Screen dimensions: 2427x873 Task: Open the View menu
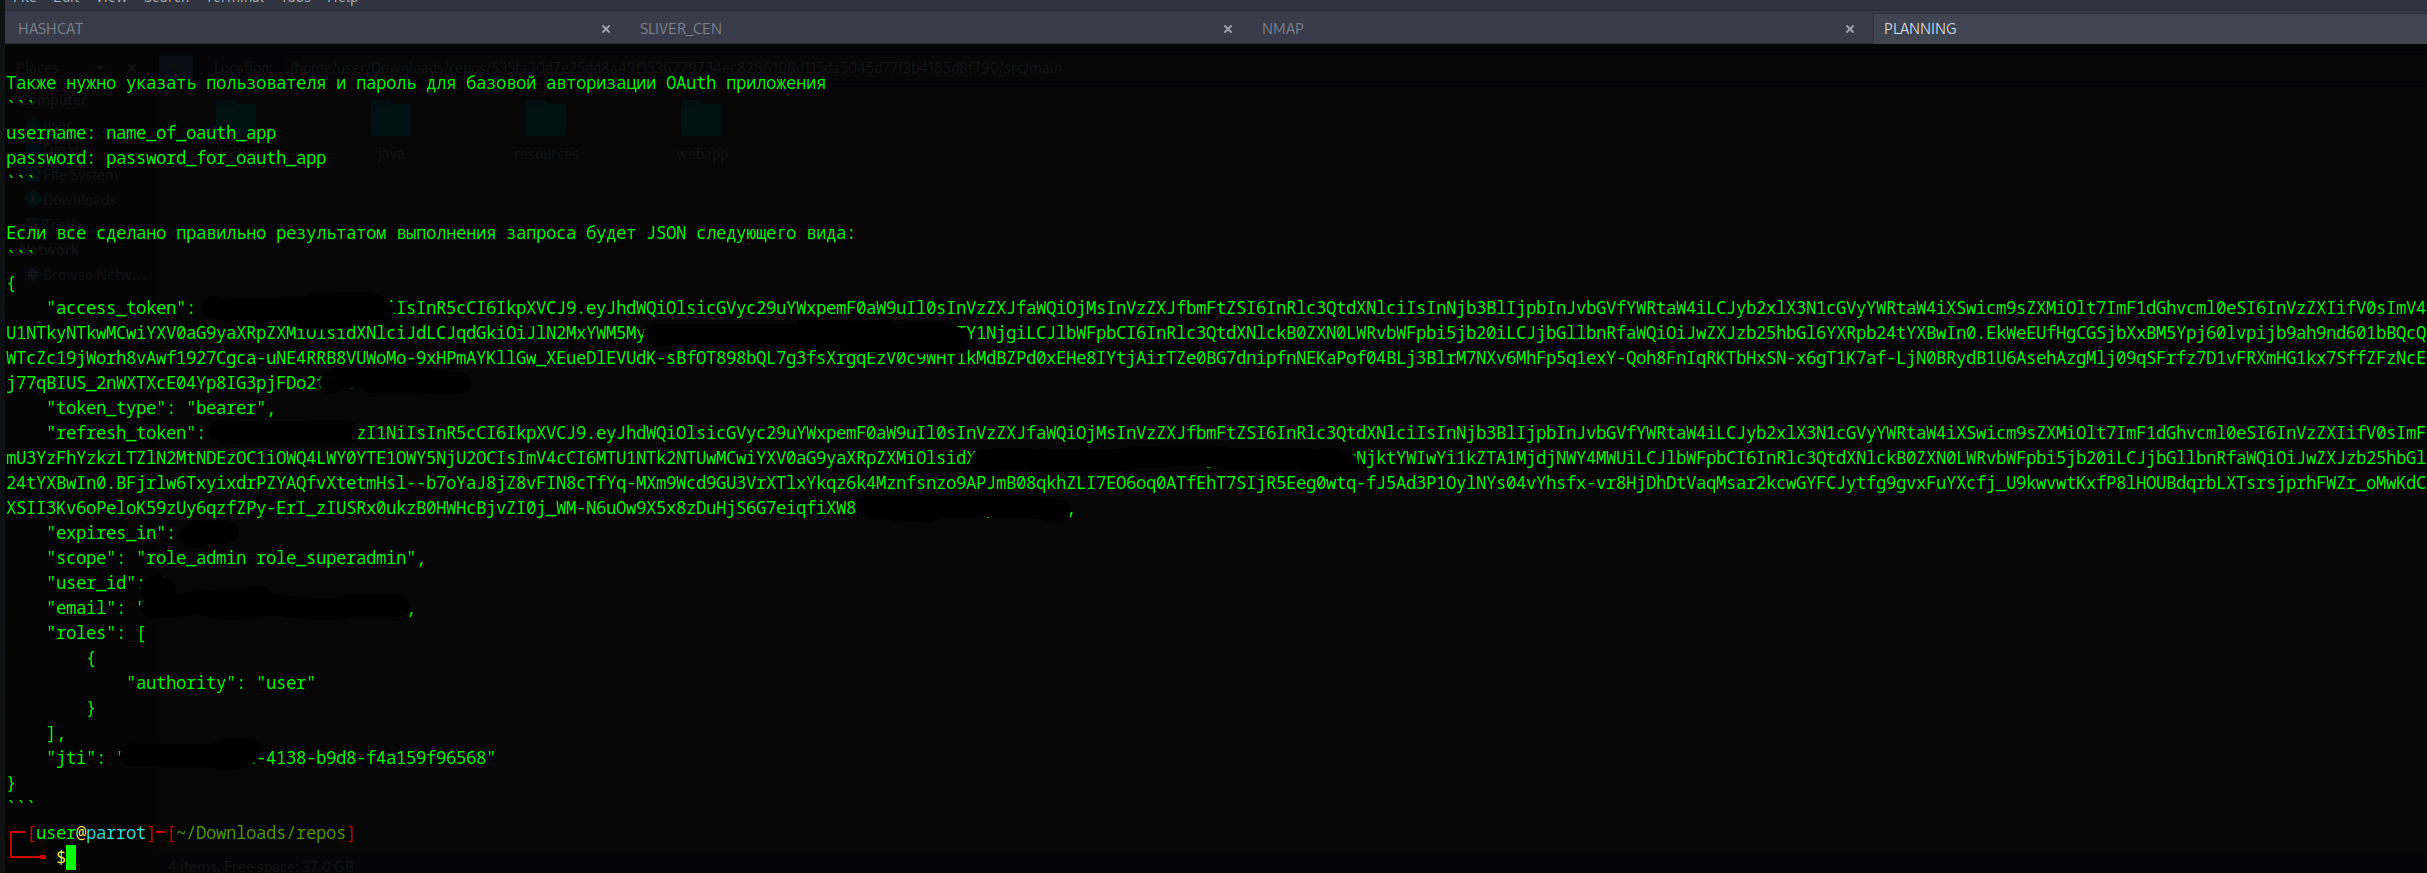click(111, 2)
